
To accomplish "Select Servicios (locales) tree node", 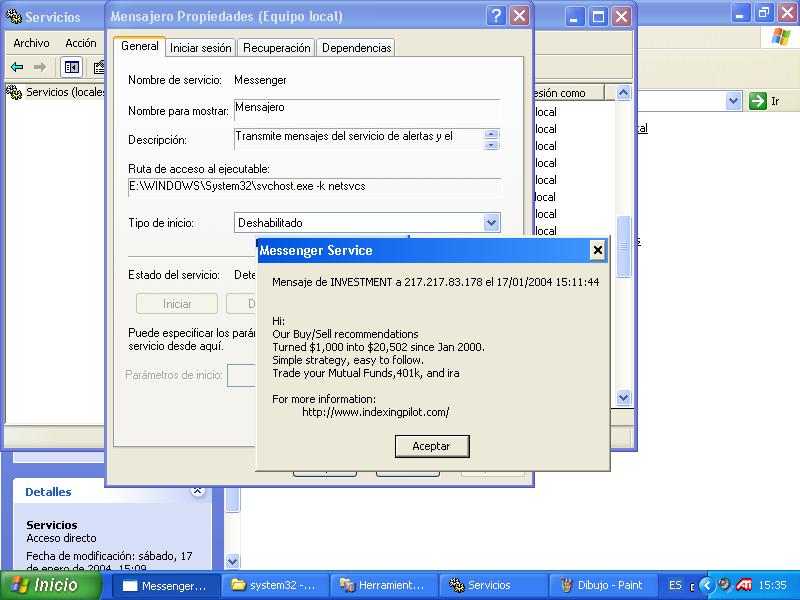I will 56,92.
